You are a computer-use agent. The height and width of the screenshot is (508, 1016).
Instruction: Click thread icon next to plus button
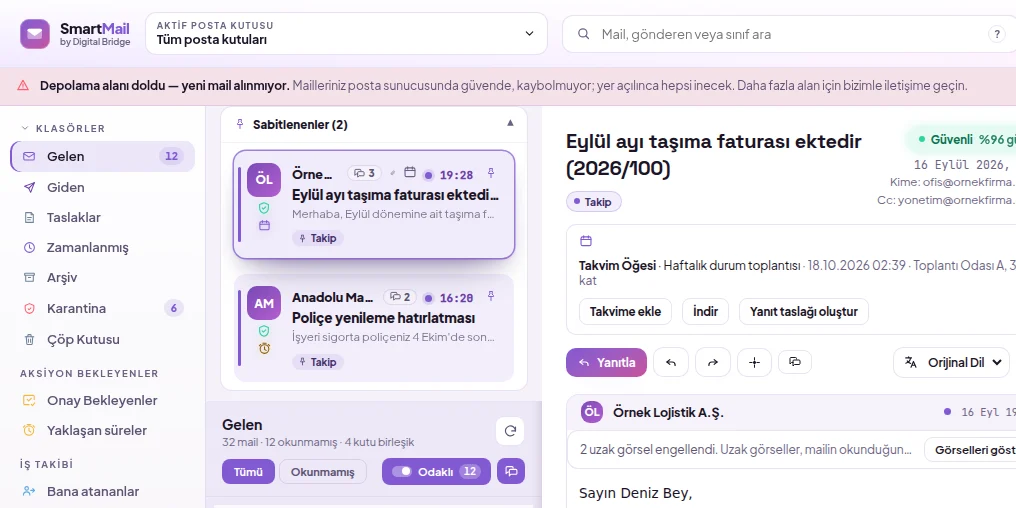(795, 362)
